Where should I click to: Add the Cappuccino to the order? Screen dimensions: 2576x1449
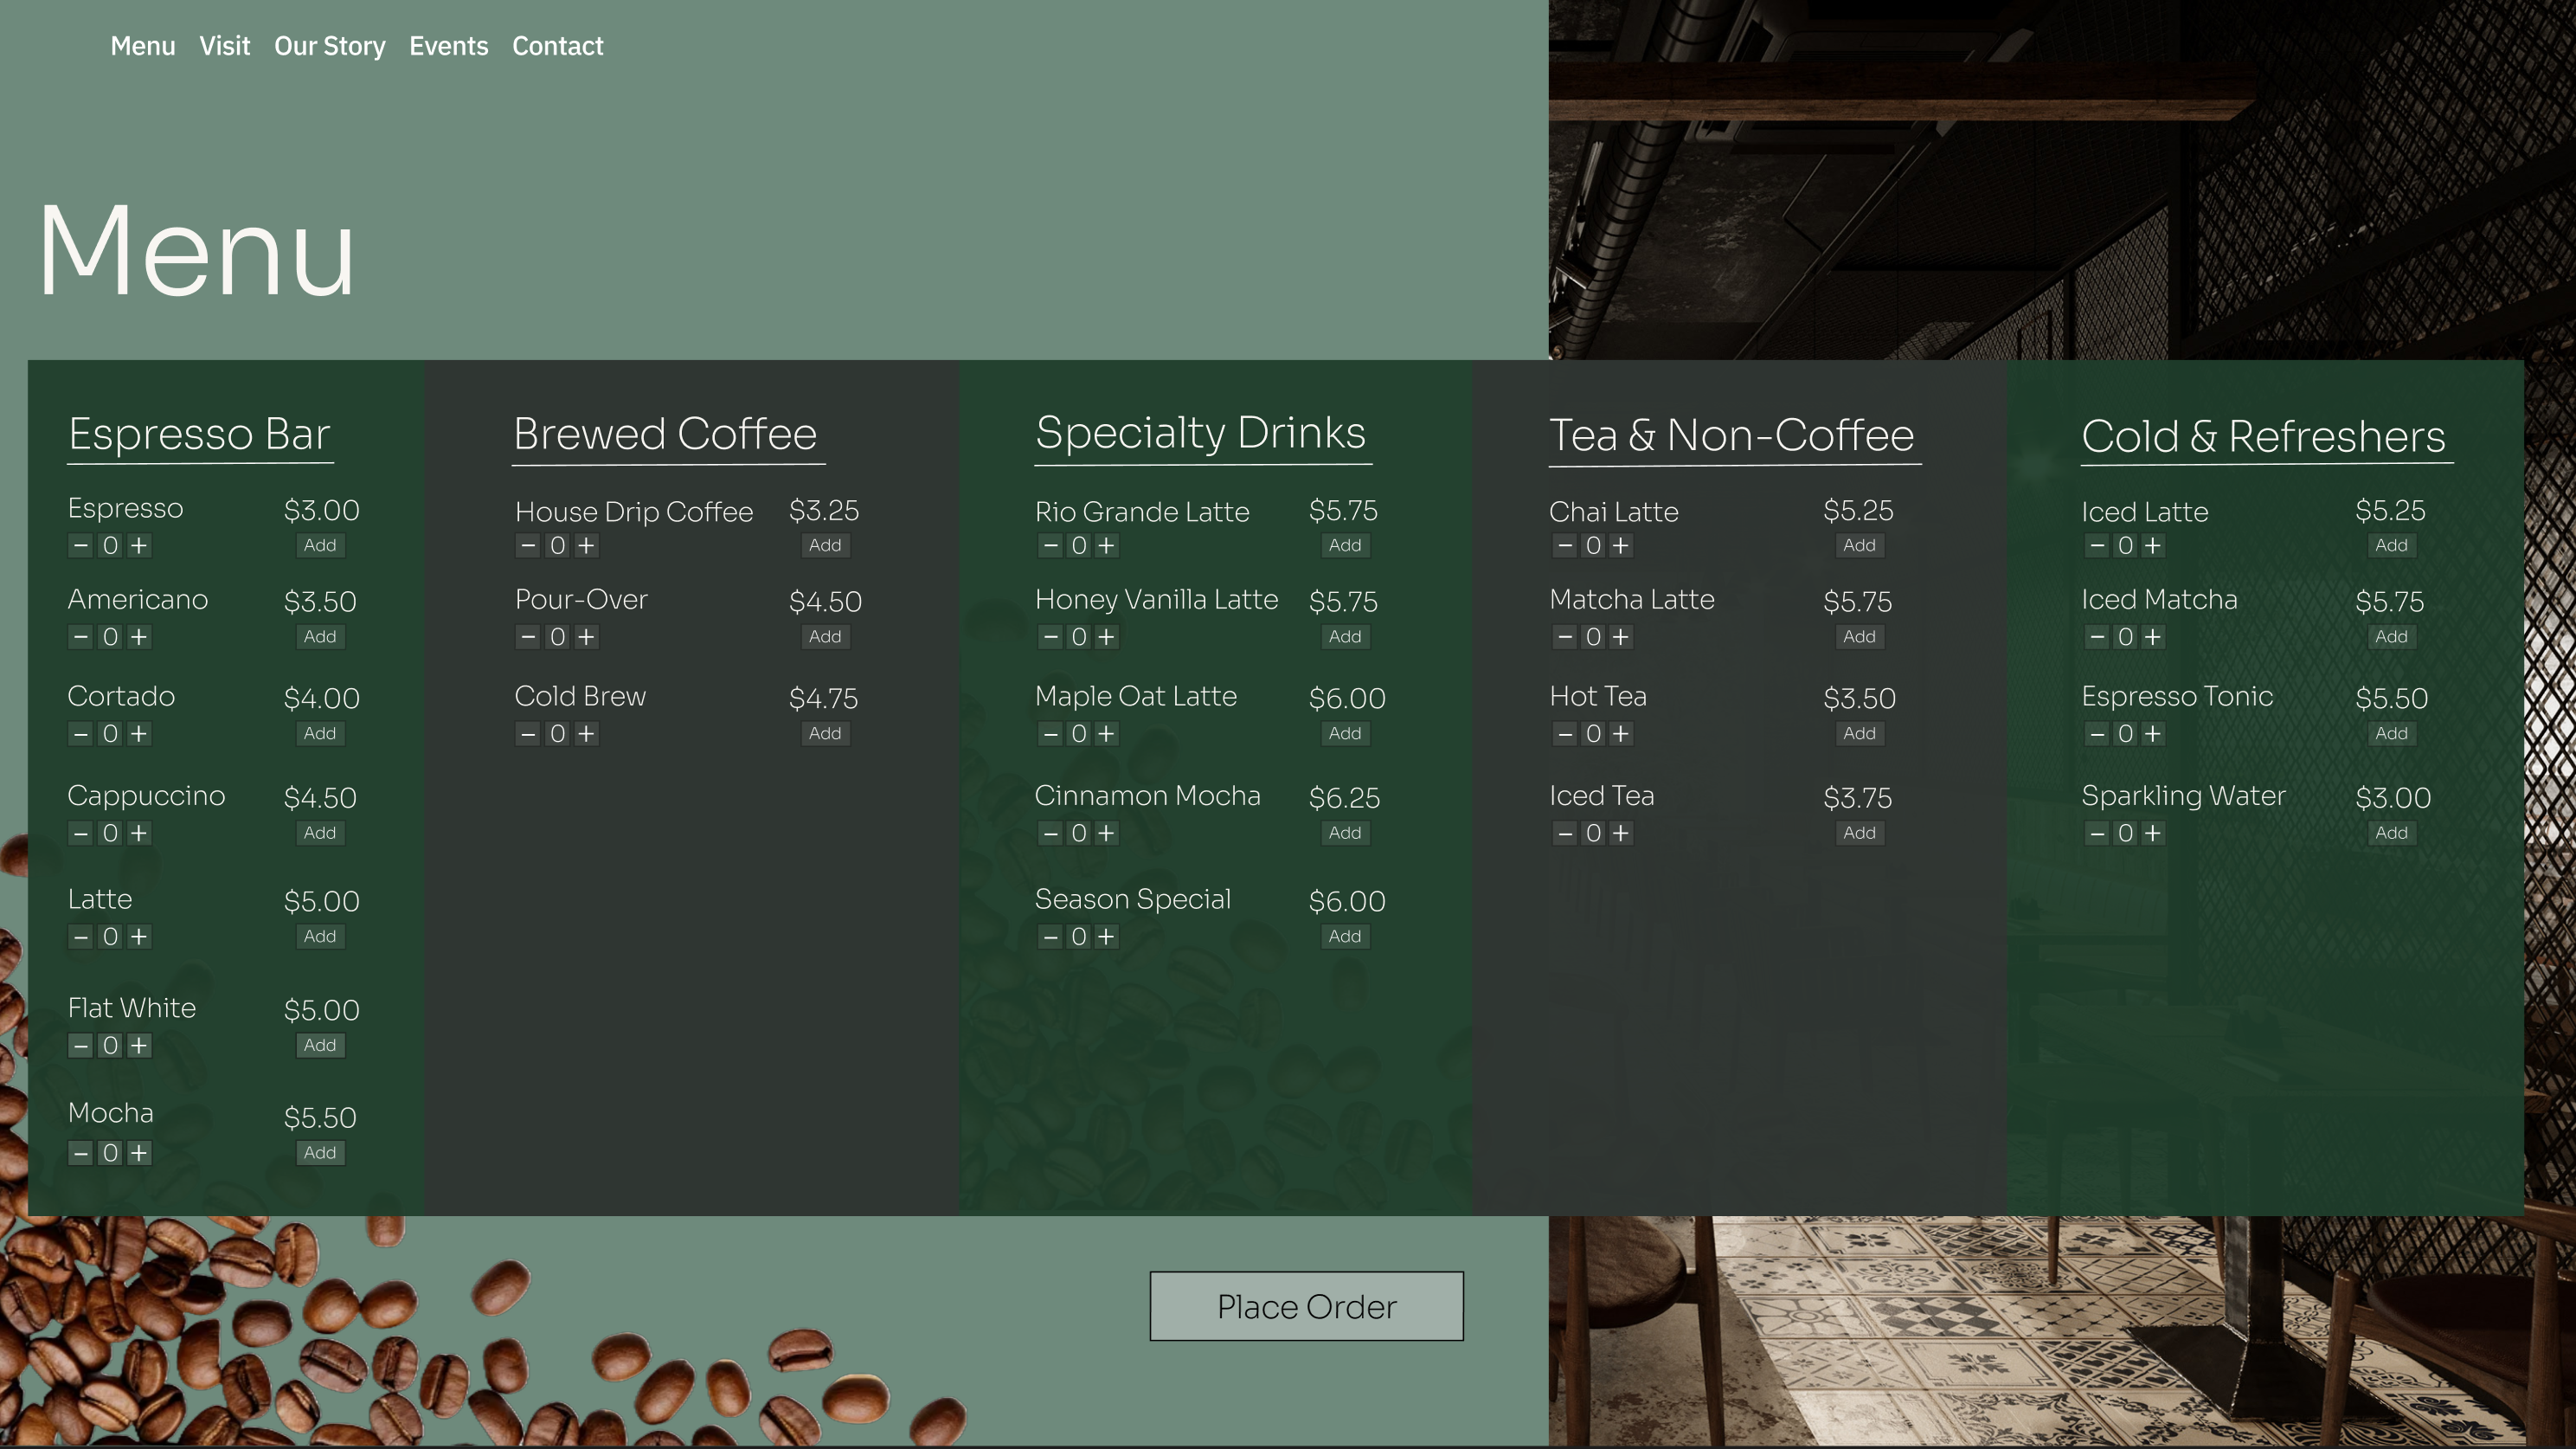319,832
